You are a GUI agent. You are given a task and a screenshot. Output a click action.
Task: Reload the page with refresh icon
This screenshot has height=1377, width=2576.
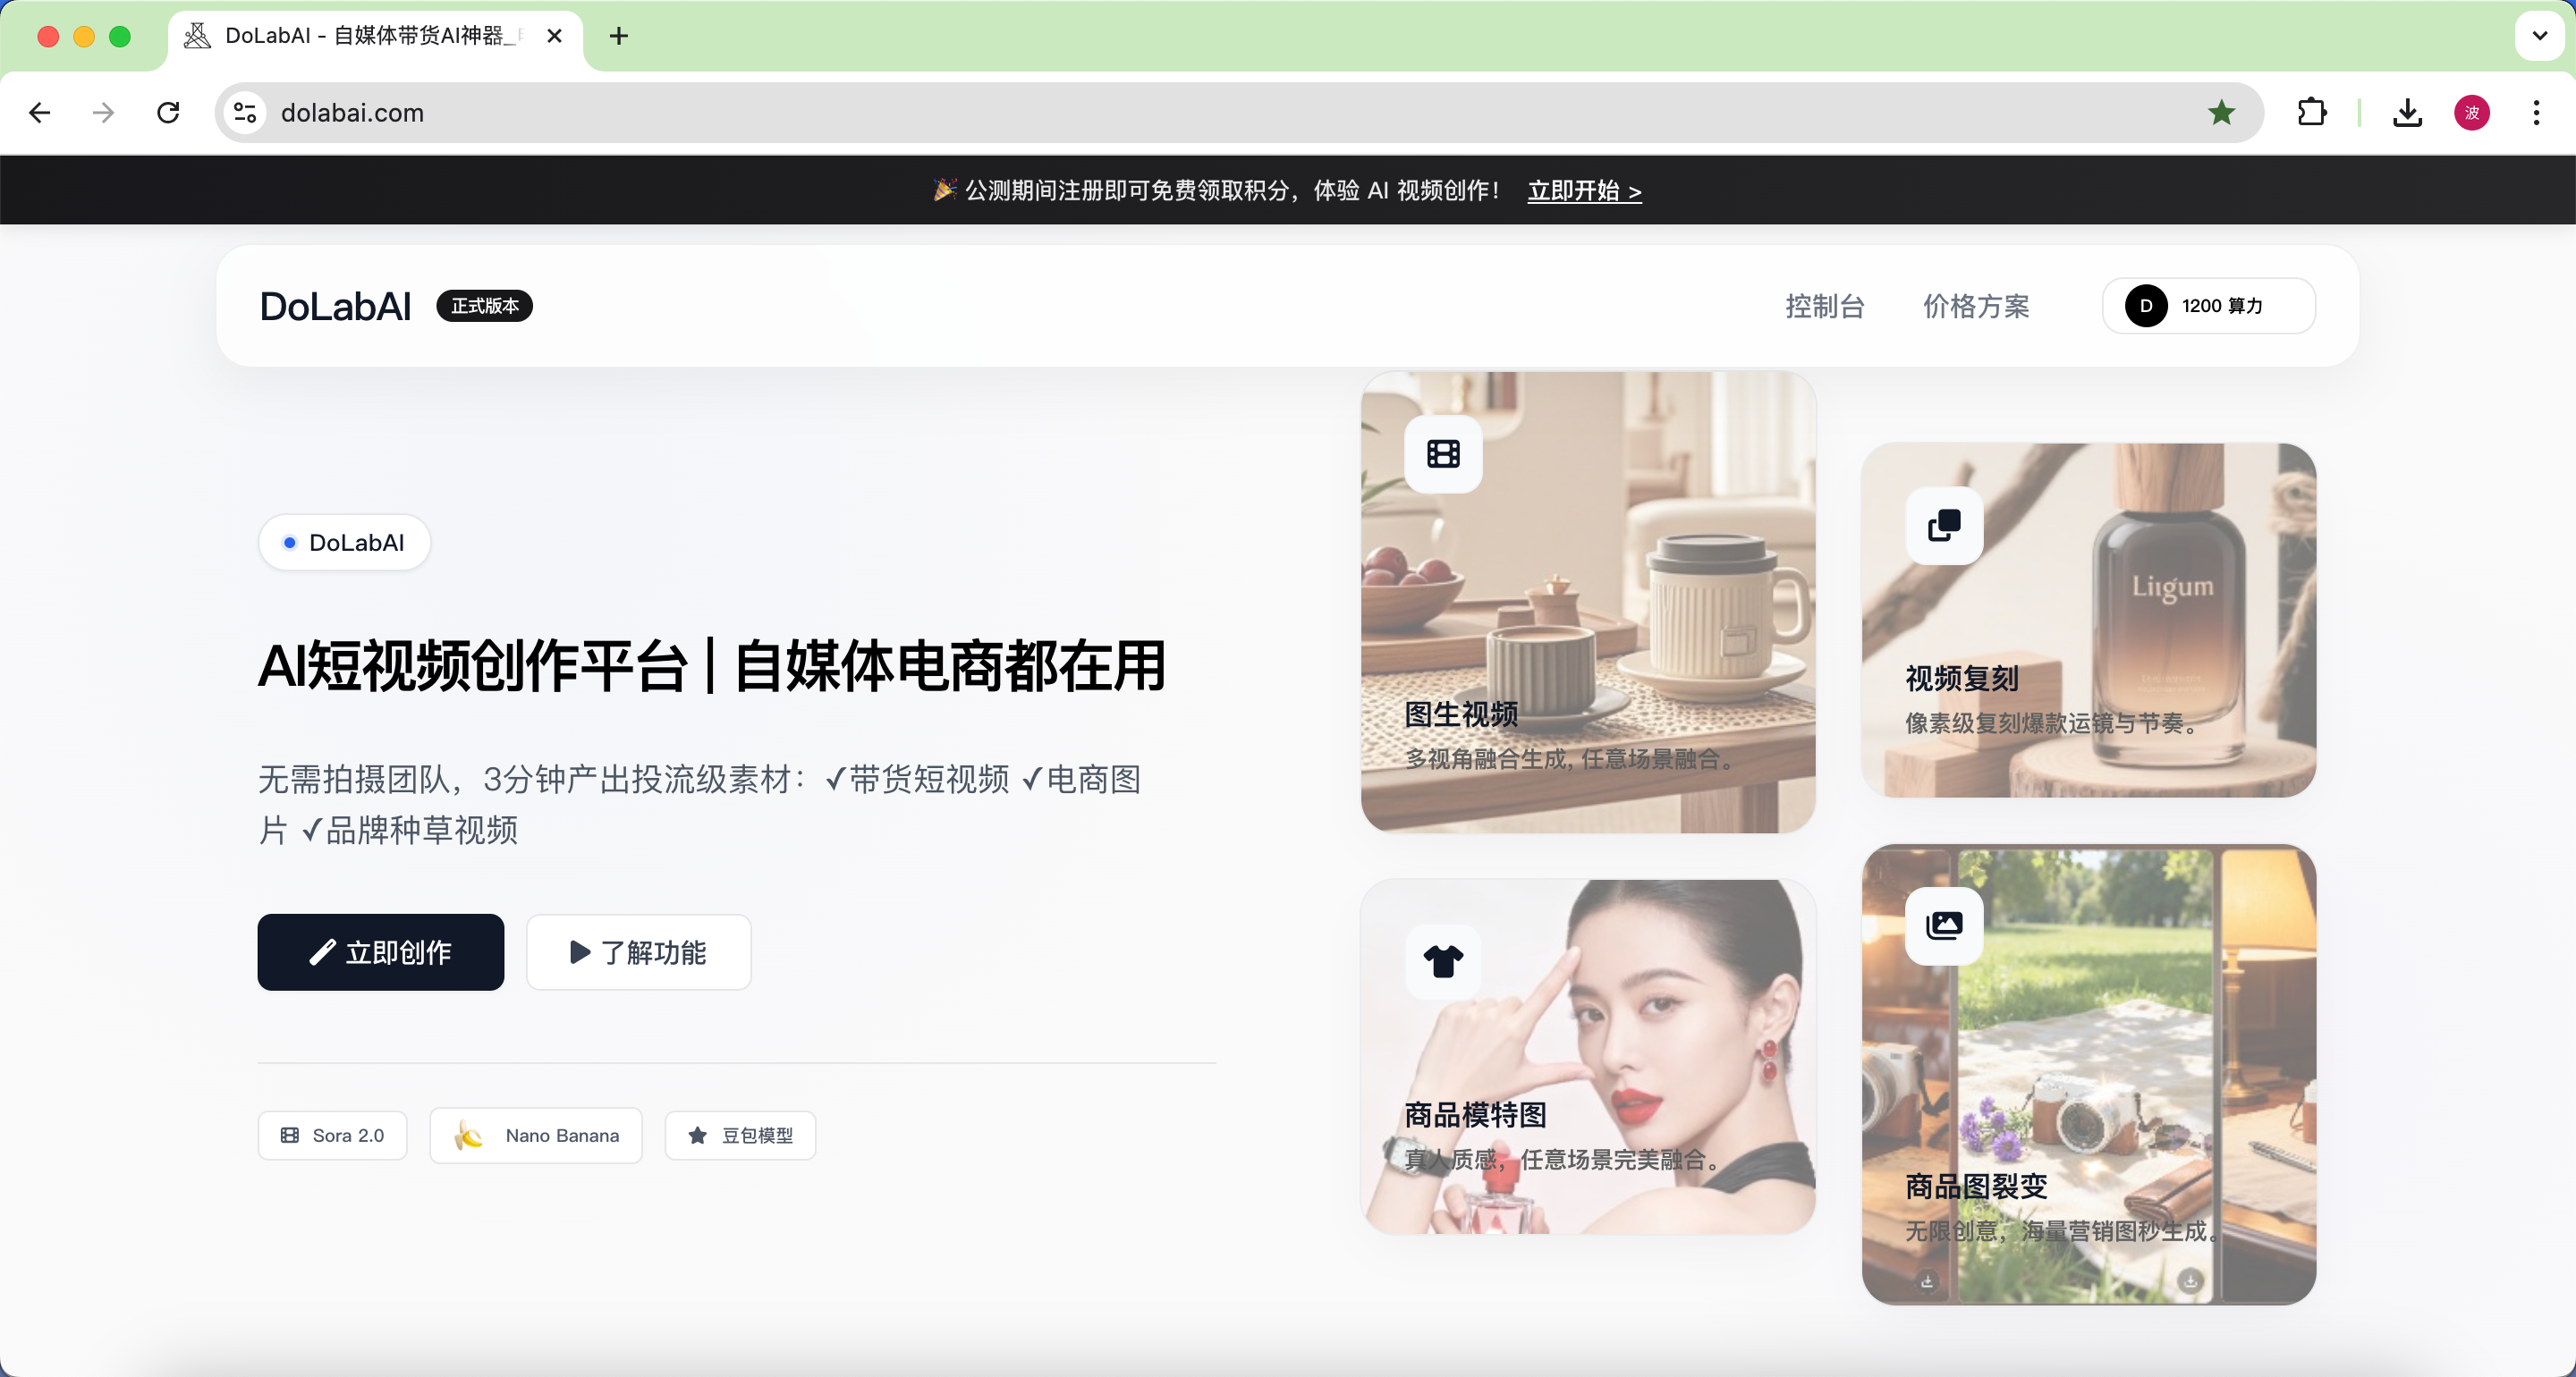(168, 113)
